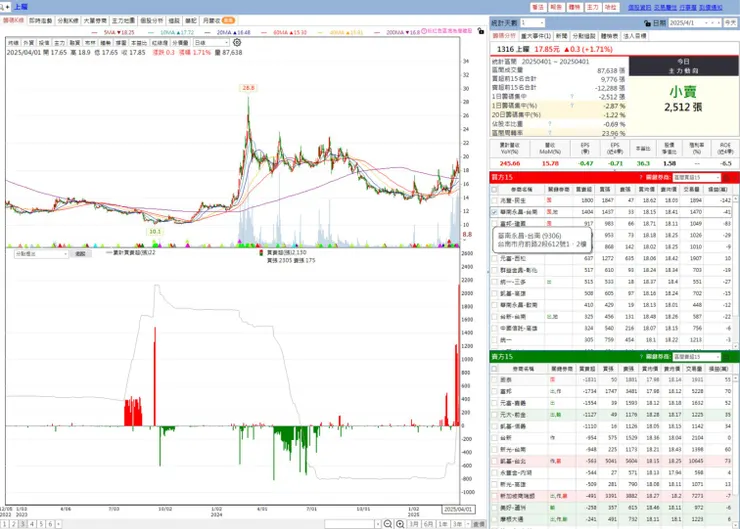Click the search magnifier icon at top-left
This screenshot has height=529, width=740.
(x=2, y=7)
